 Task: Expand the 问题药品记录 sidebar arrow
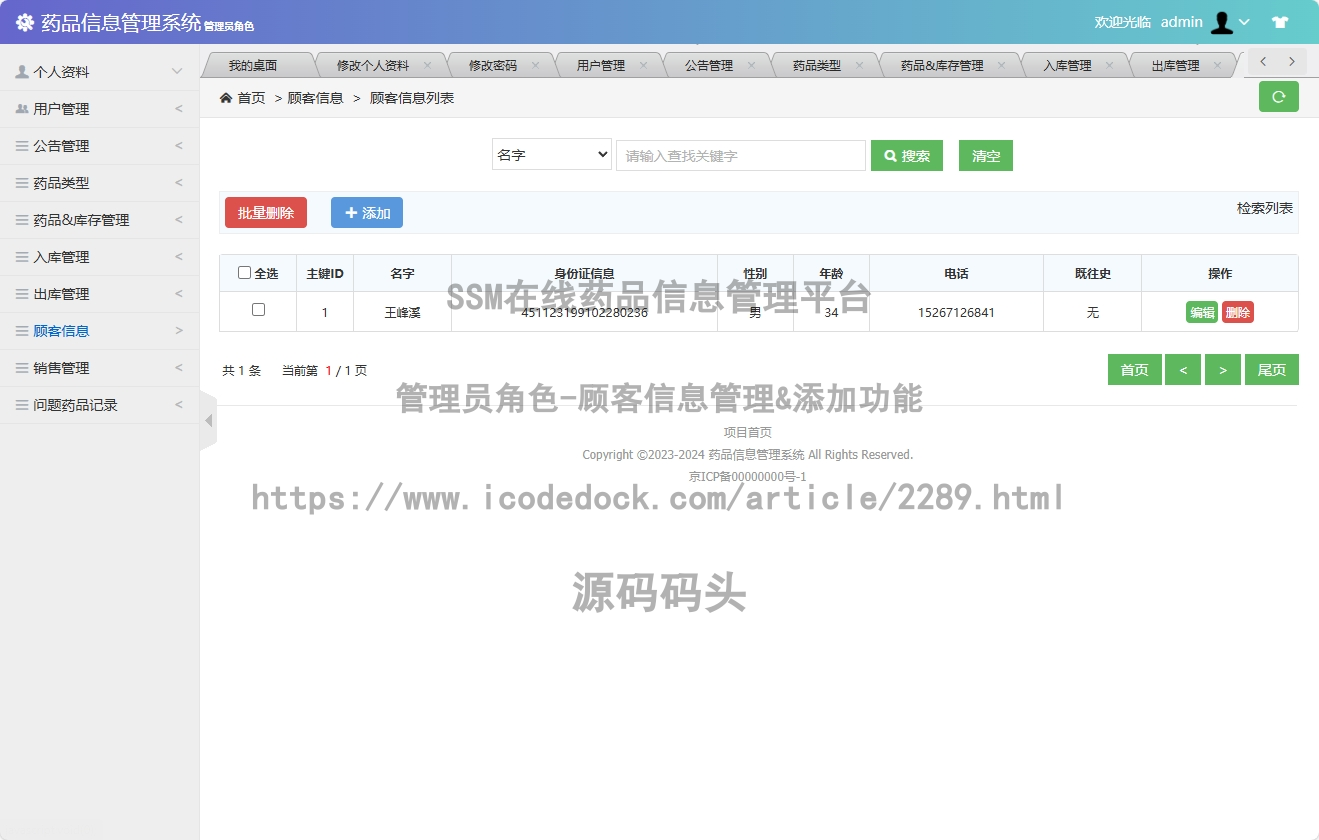179,405
